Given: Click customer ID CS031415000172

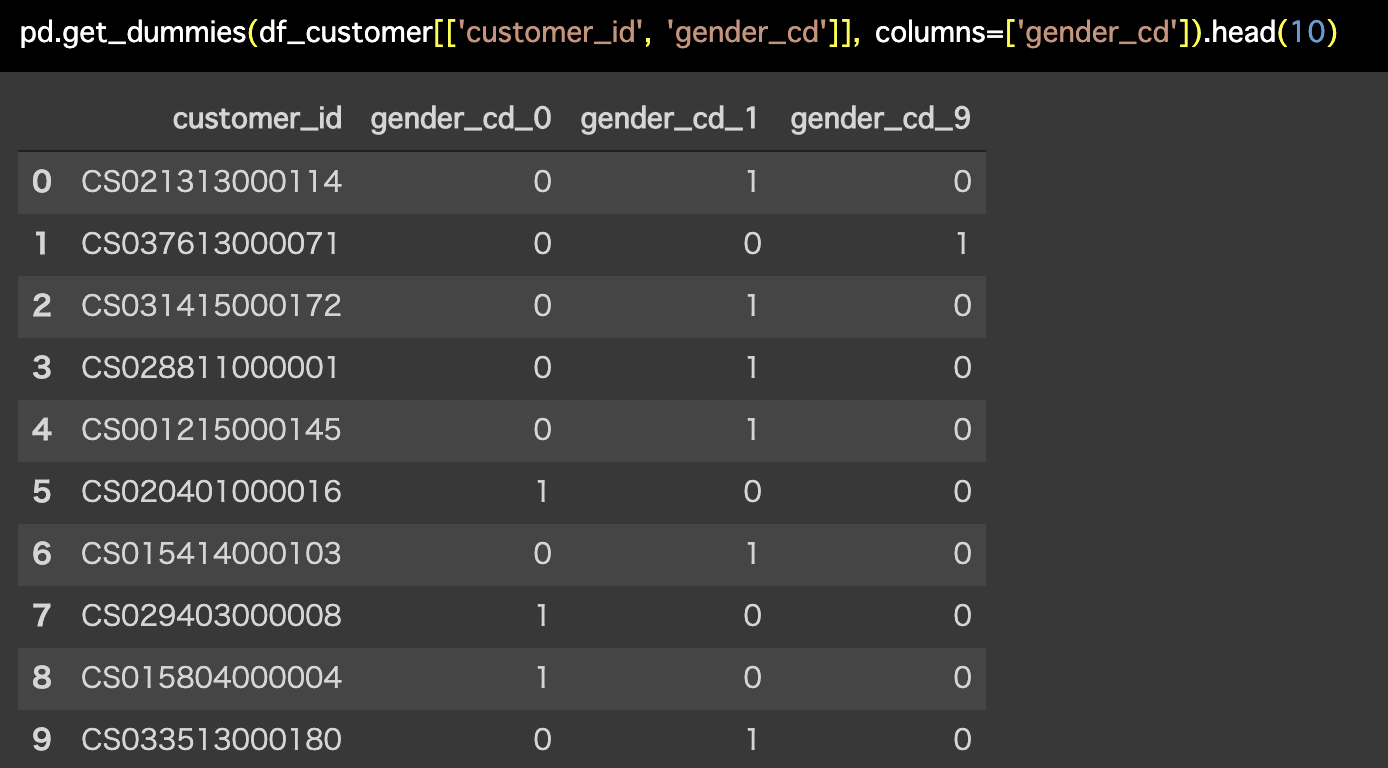Looking at the screenshot, I should 212,306.
